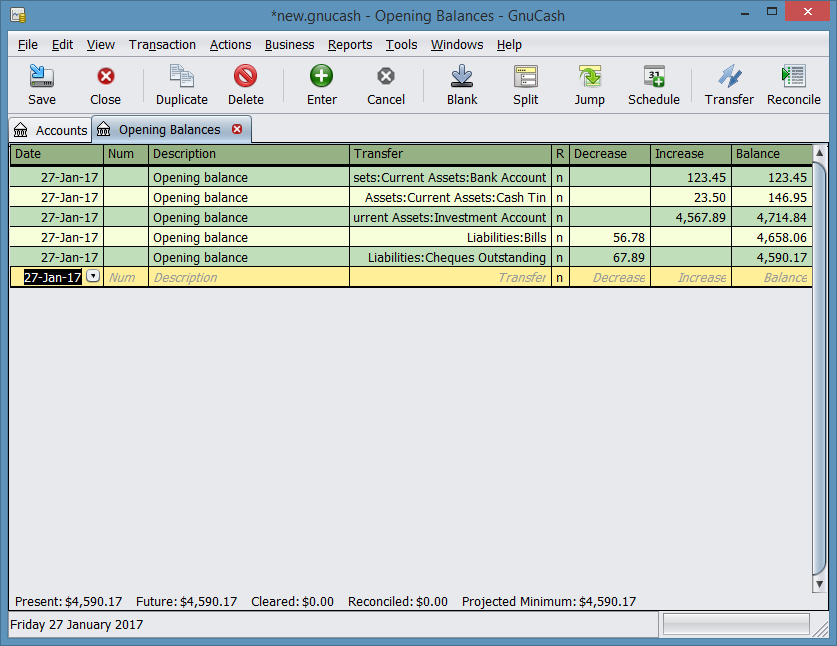Select the Liabilities:Bills transfer cell
The image size is (837, 646).
[x=451, y=238]
